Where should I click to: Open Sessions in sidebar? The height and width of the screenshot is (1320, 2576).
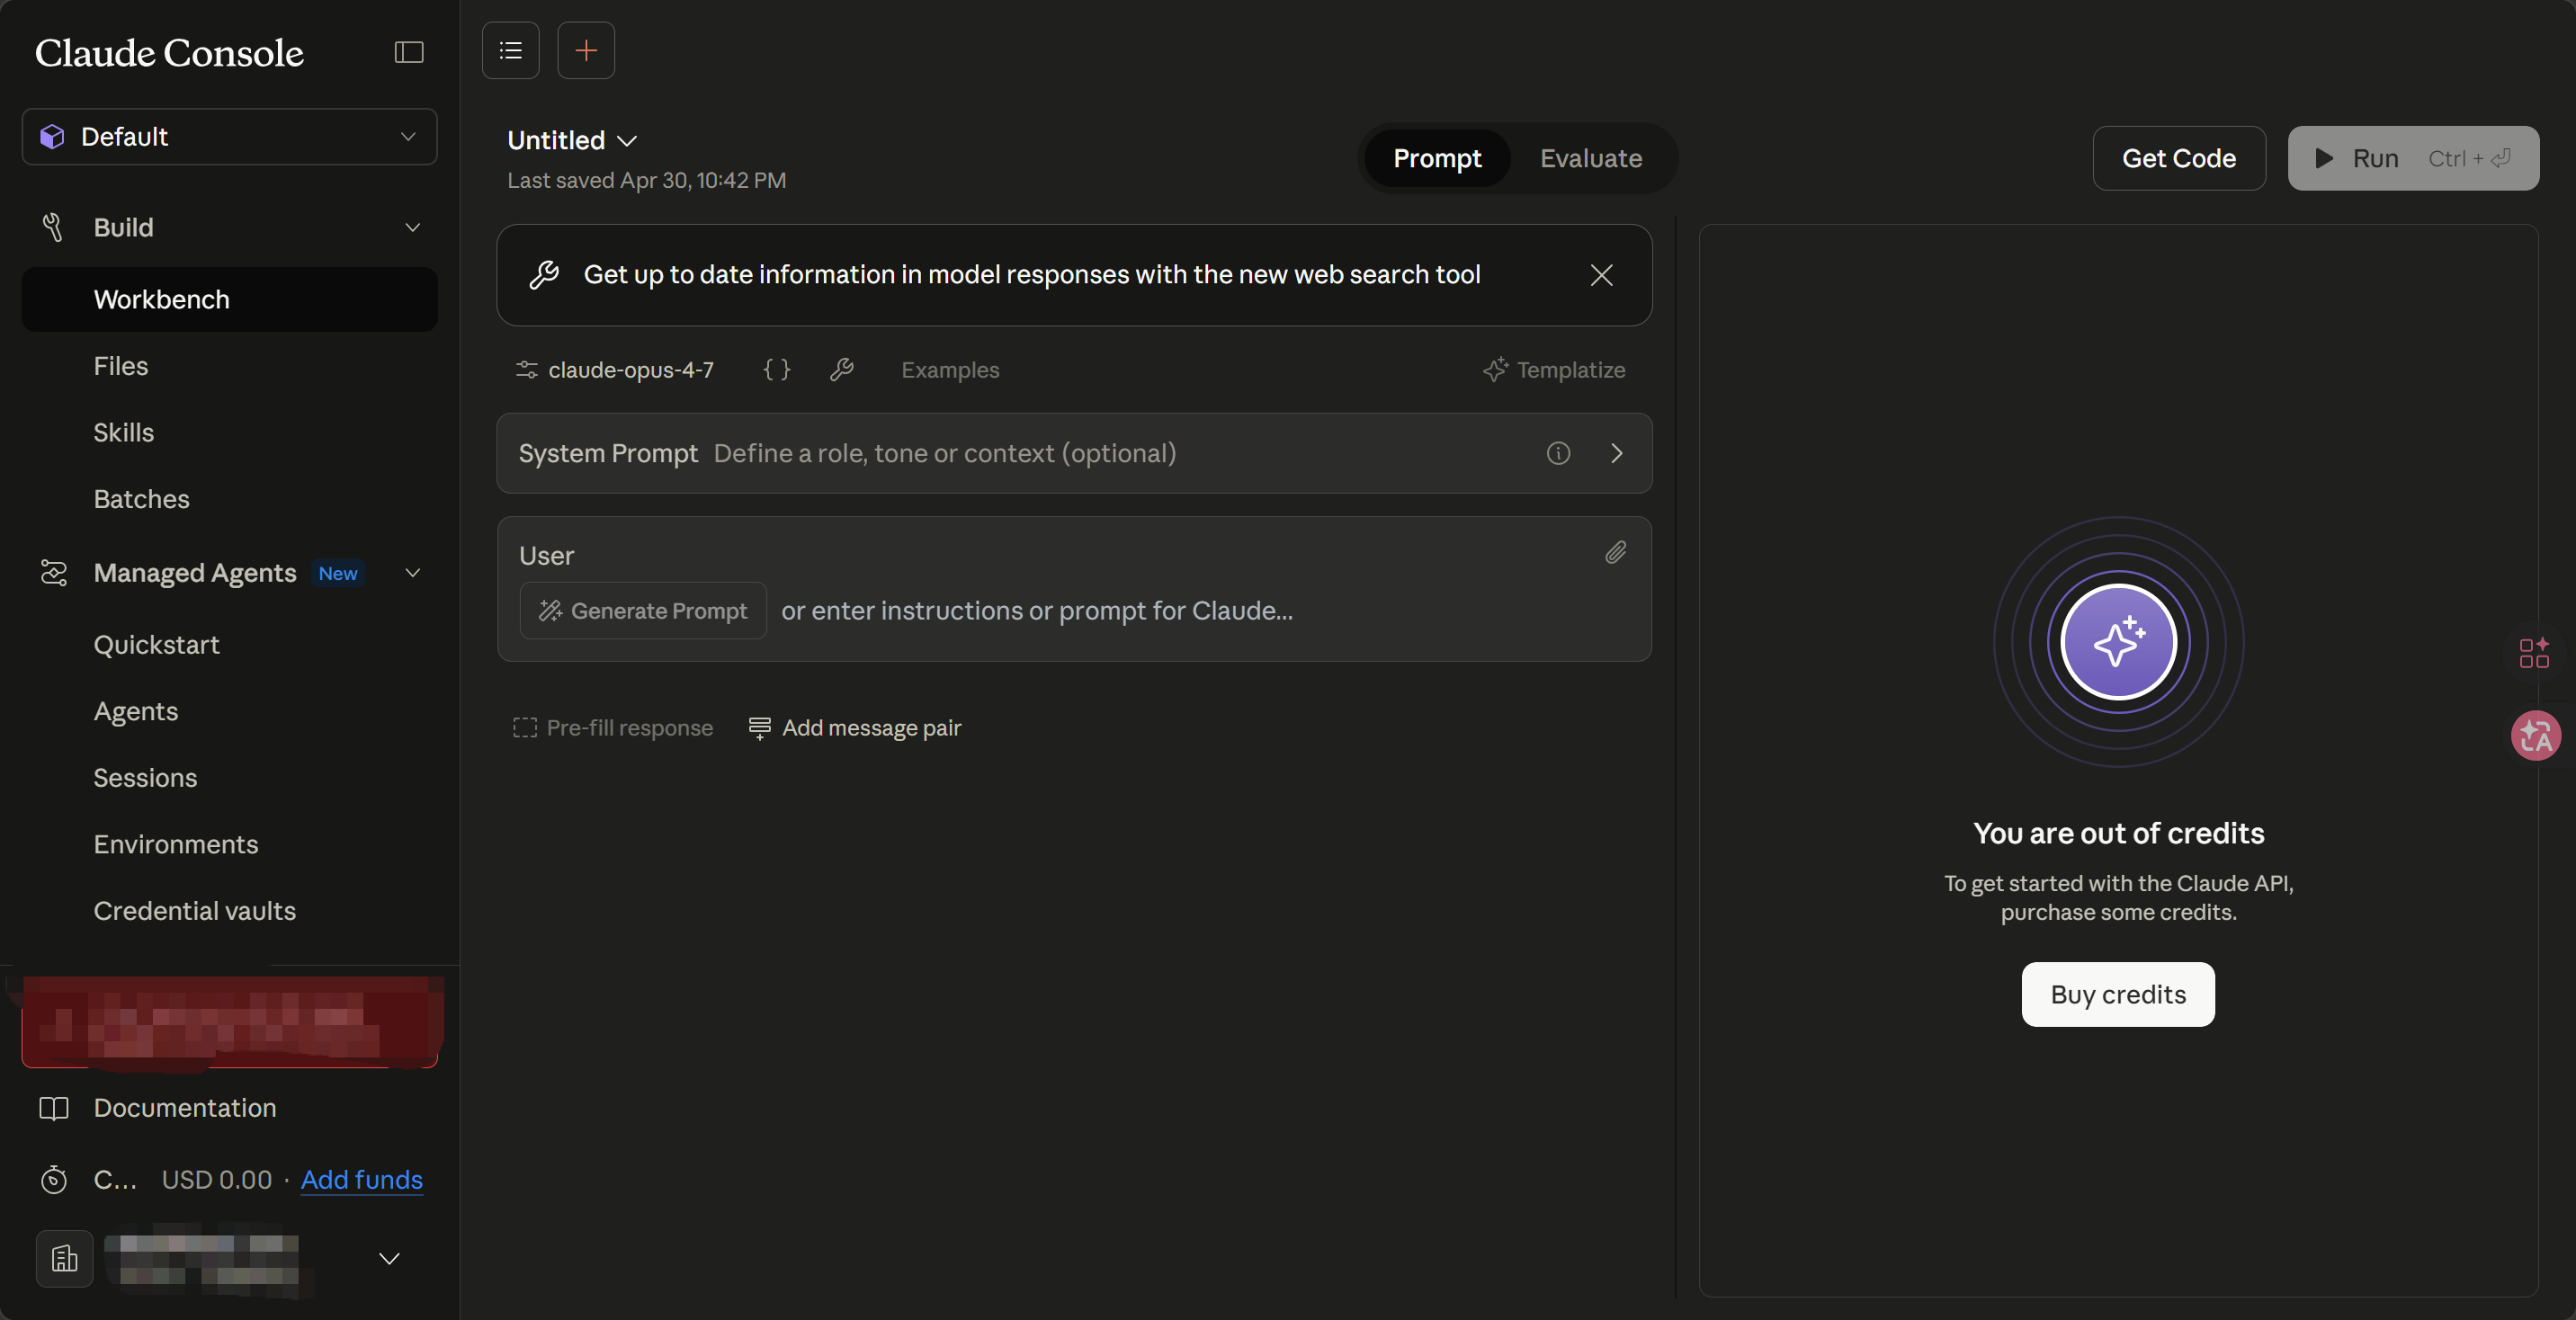(146, 778)
